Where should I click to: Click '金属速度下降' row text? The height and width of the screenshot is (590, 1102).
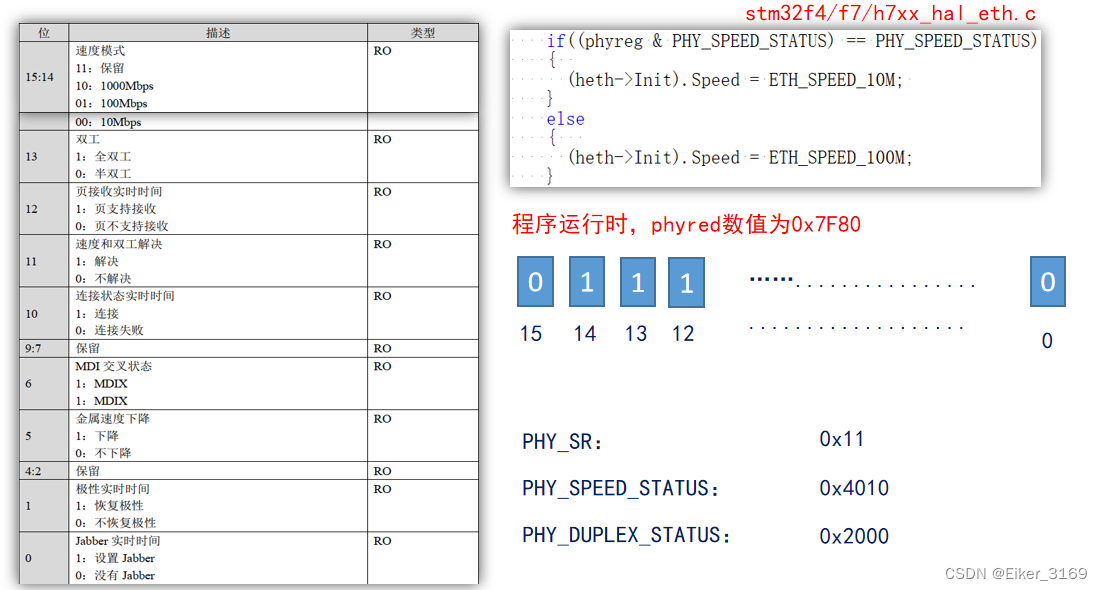(112, 418)
